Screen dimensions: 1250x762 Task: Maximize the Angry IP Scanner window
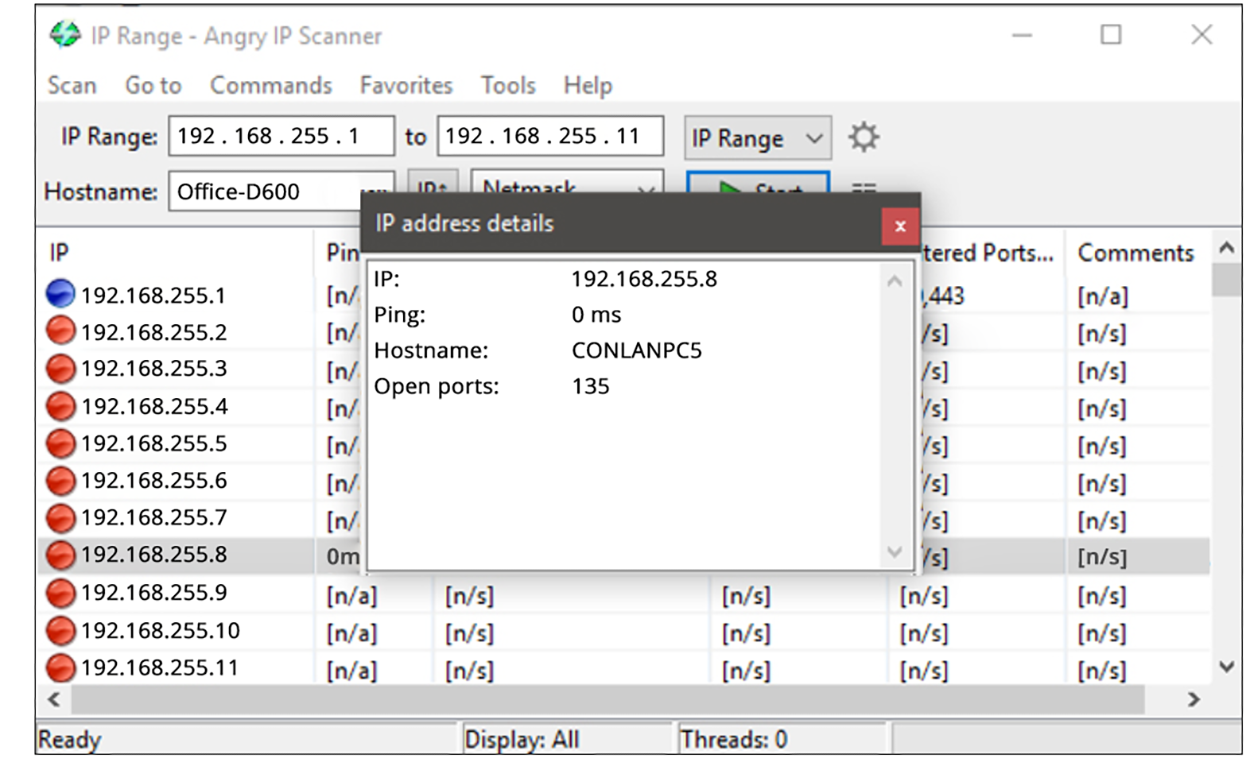pos(1111,36)
